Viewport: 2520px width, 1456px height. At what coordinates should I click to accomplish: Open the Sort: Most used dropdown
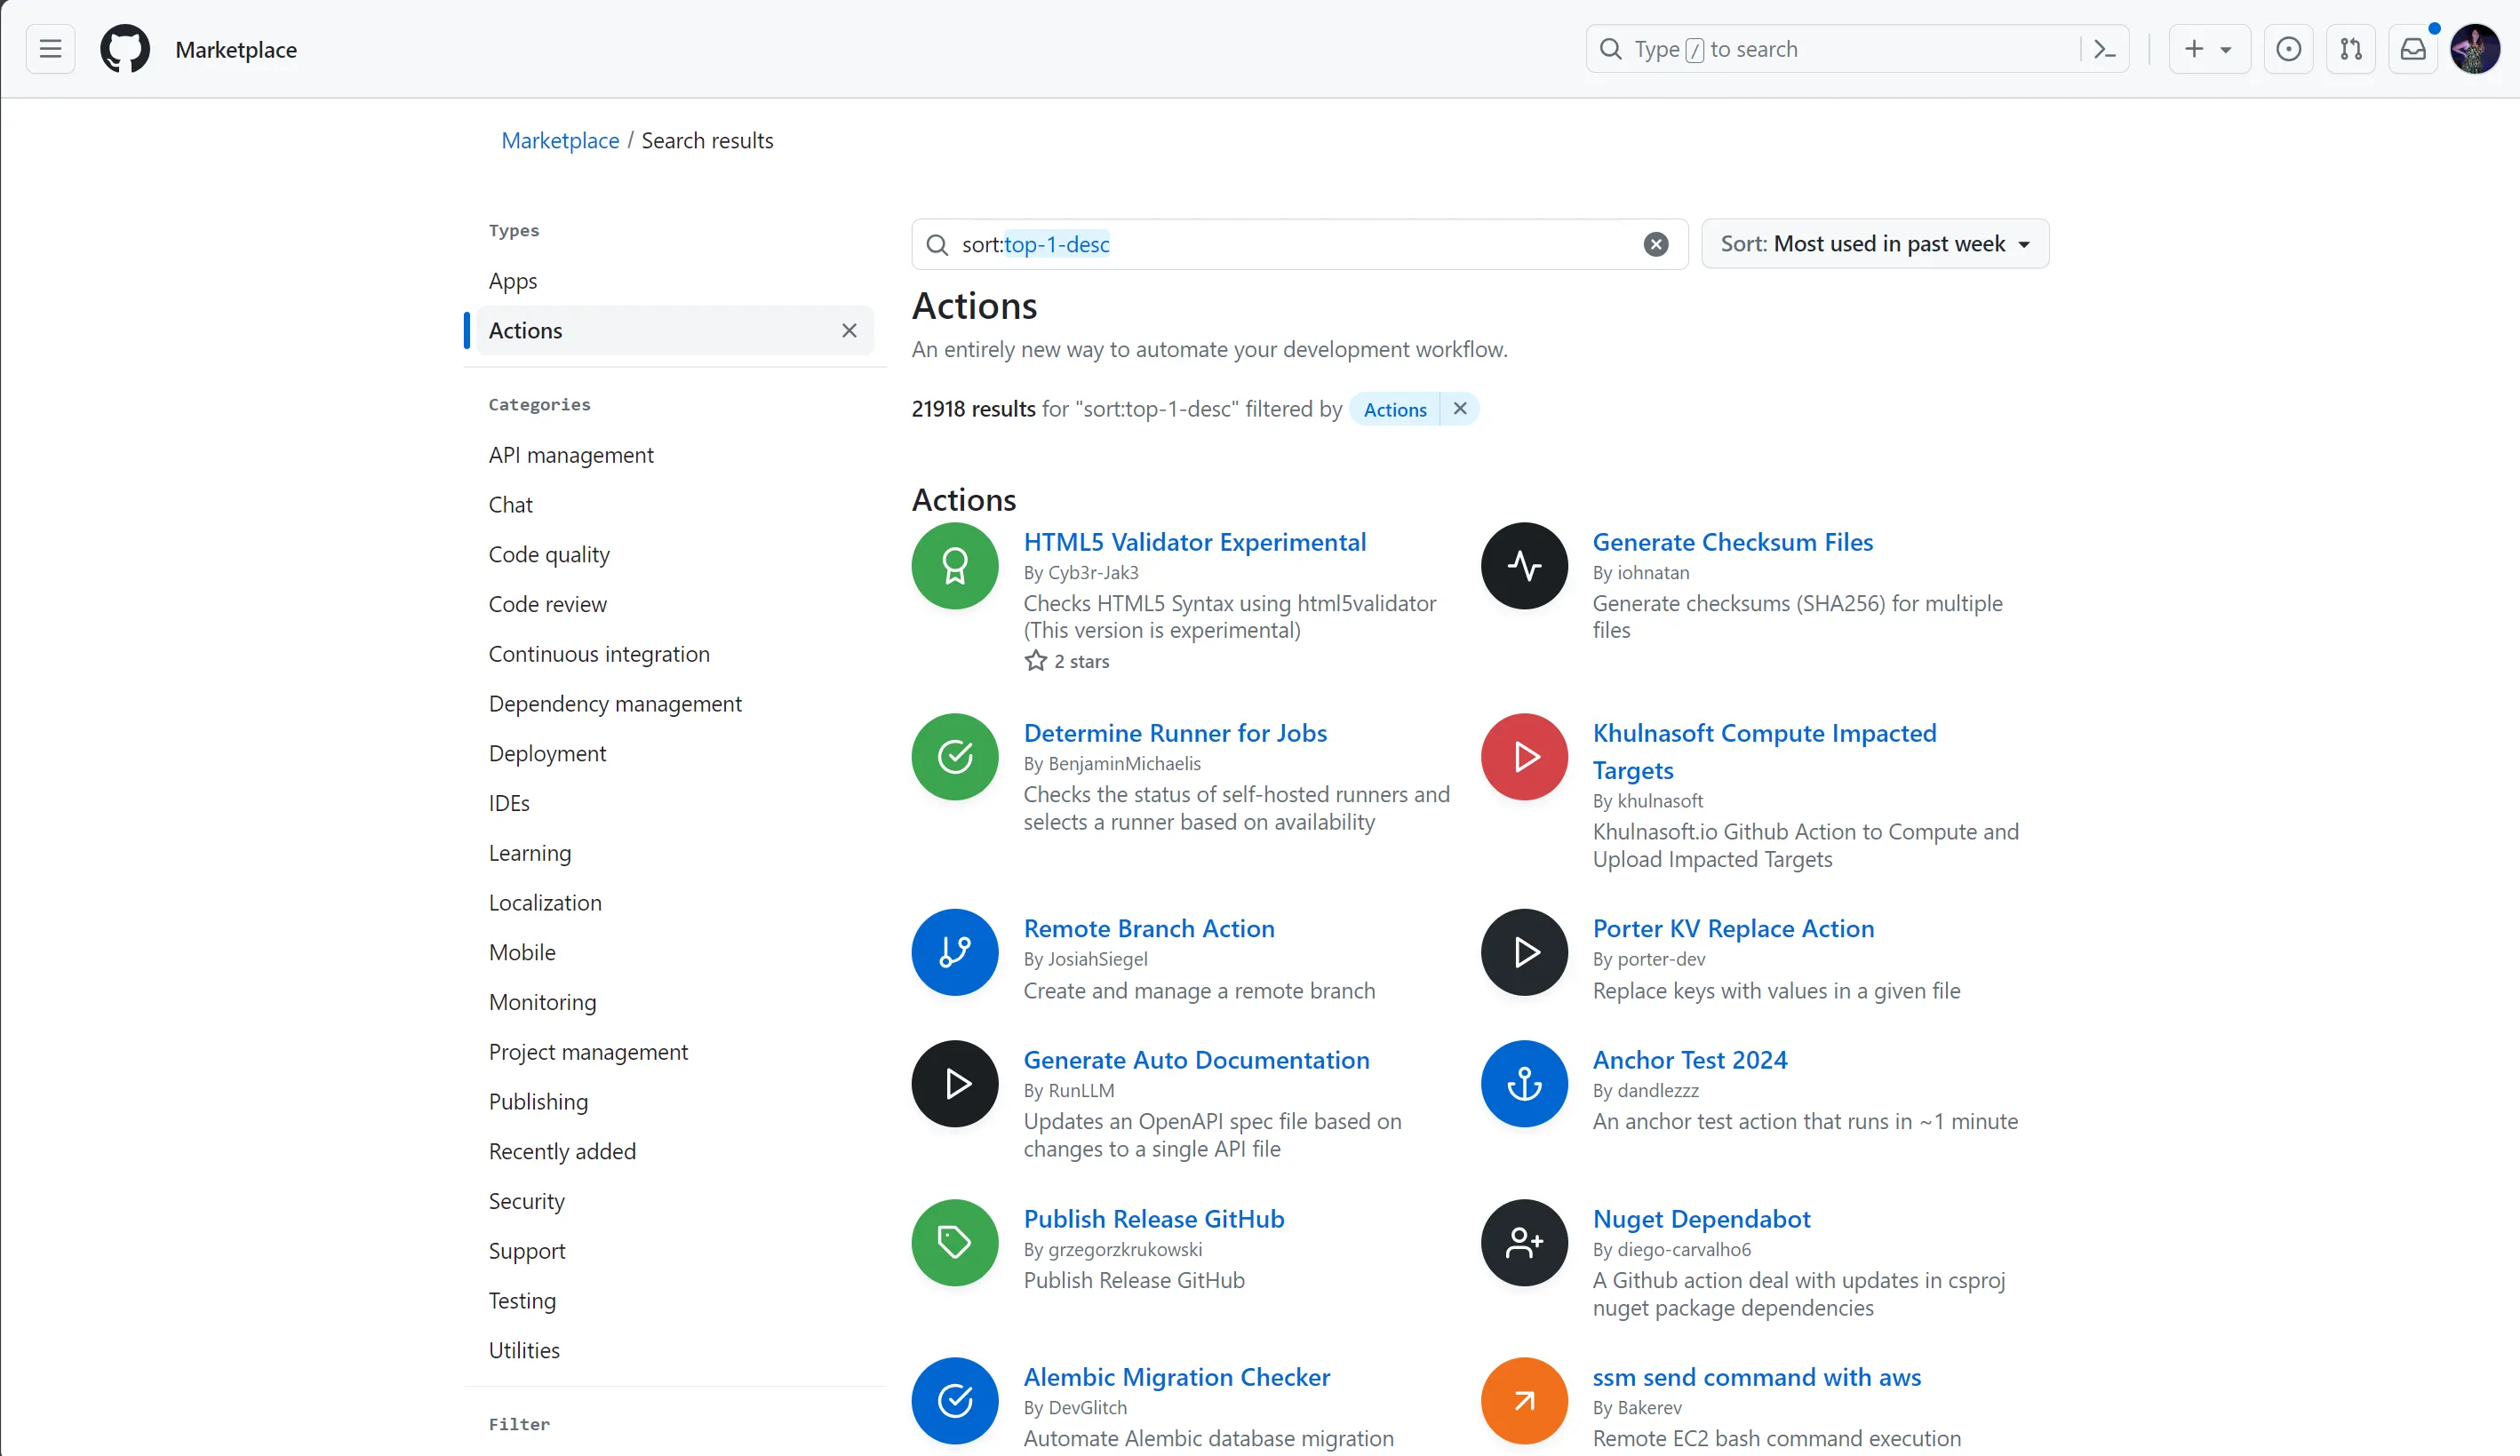[x=1875, y=244]
